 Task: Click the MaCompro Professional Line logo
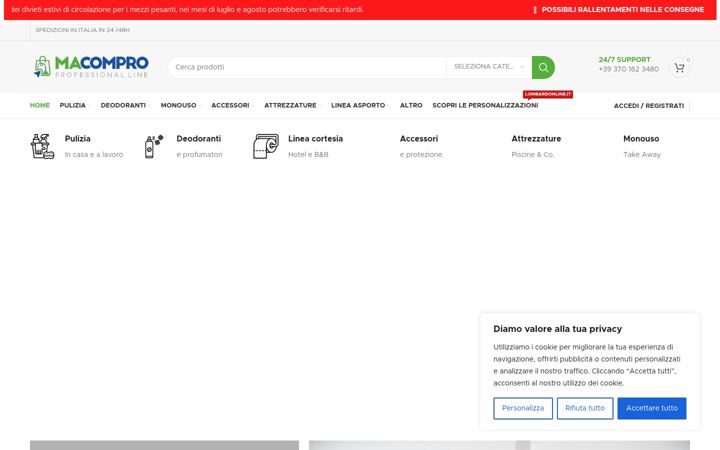(x=91, y=67)
